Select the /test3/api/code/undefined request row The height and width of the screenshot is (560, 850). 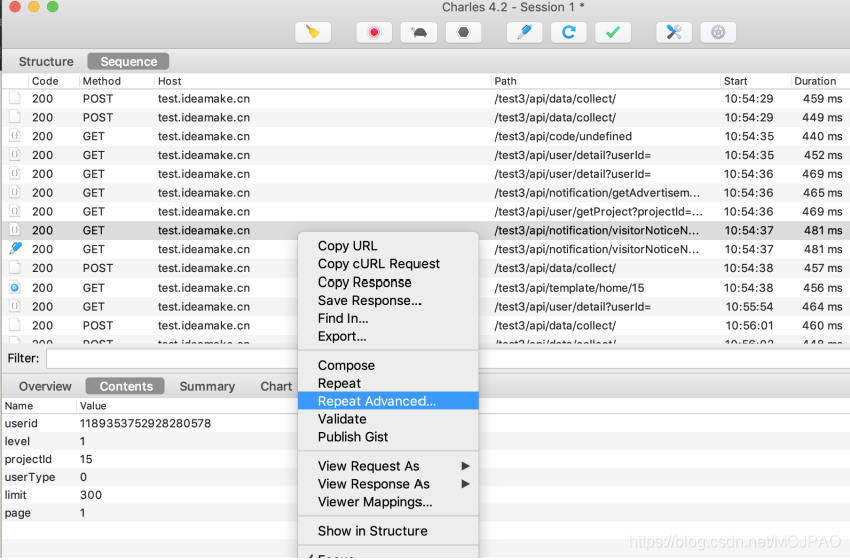[x=426, y=136]
